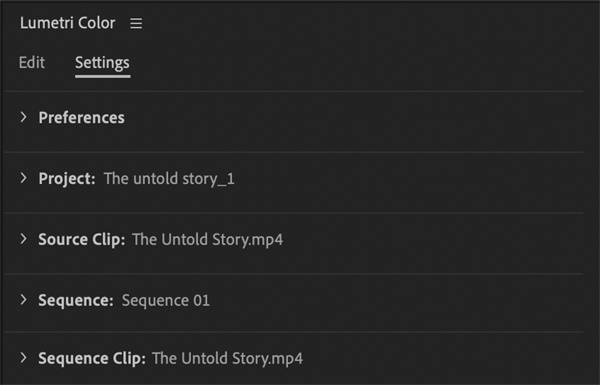Screen dimensions: 600x385
Task: Click the Project: heading label
Action: 67,179
